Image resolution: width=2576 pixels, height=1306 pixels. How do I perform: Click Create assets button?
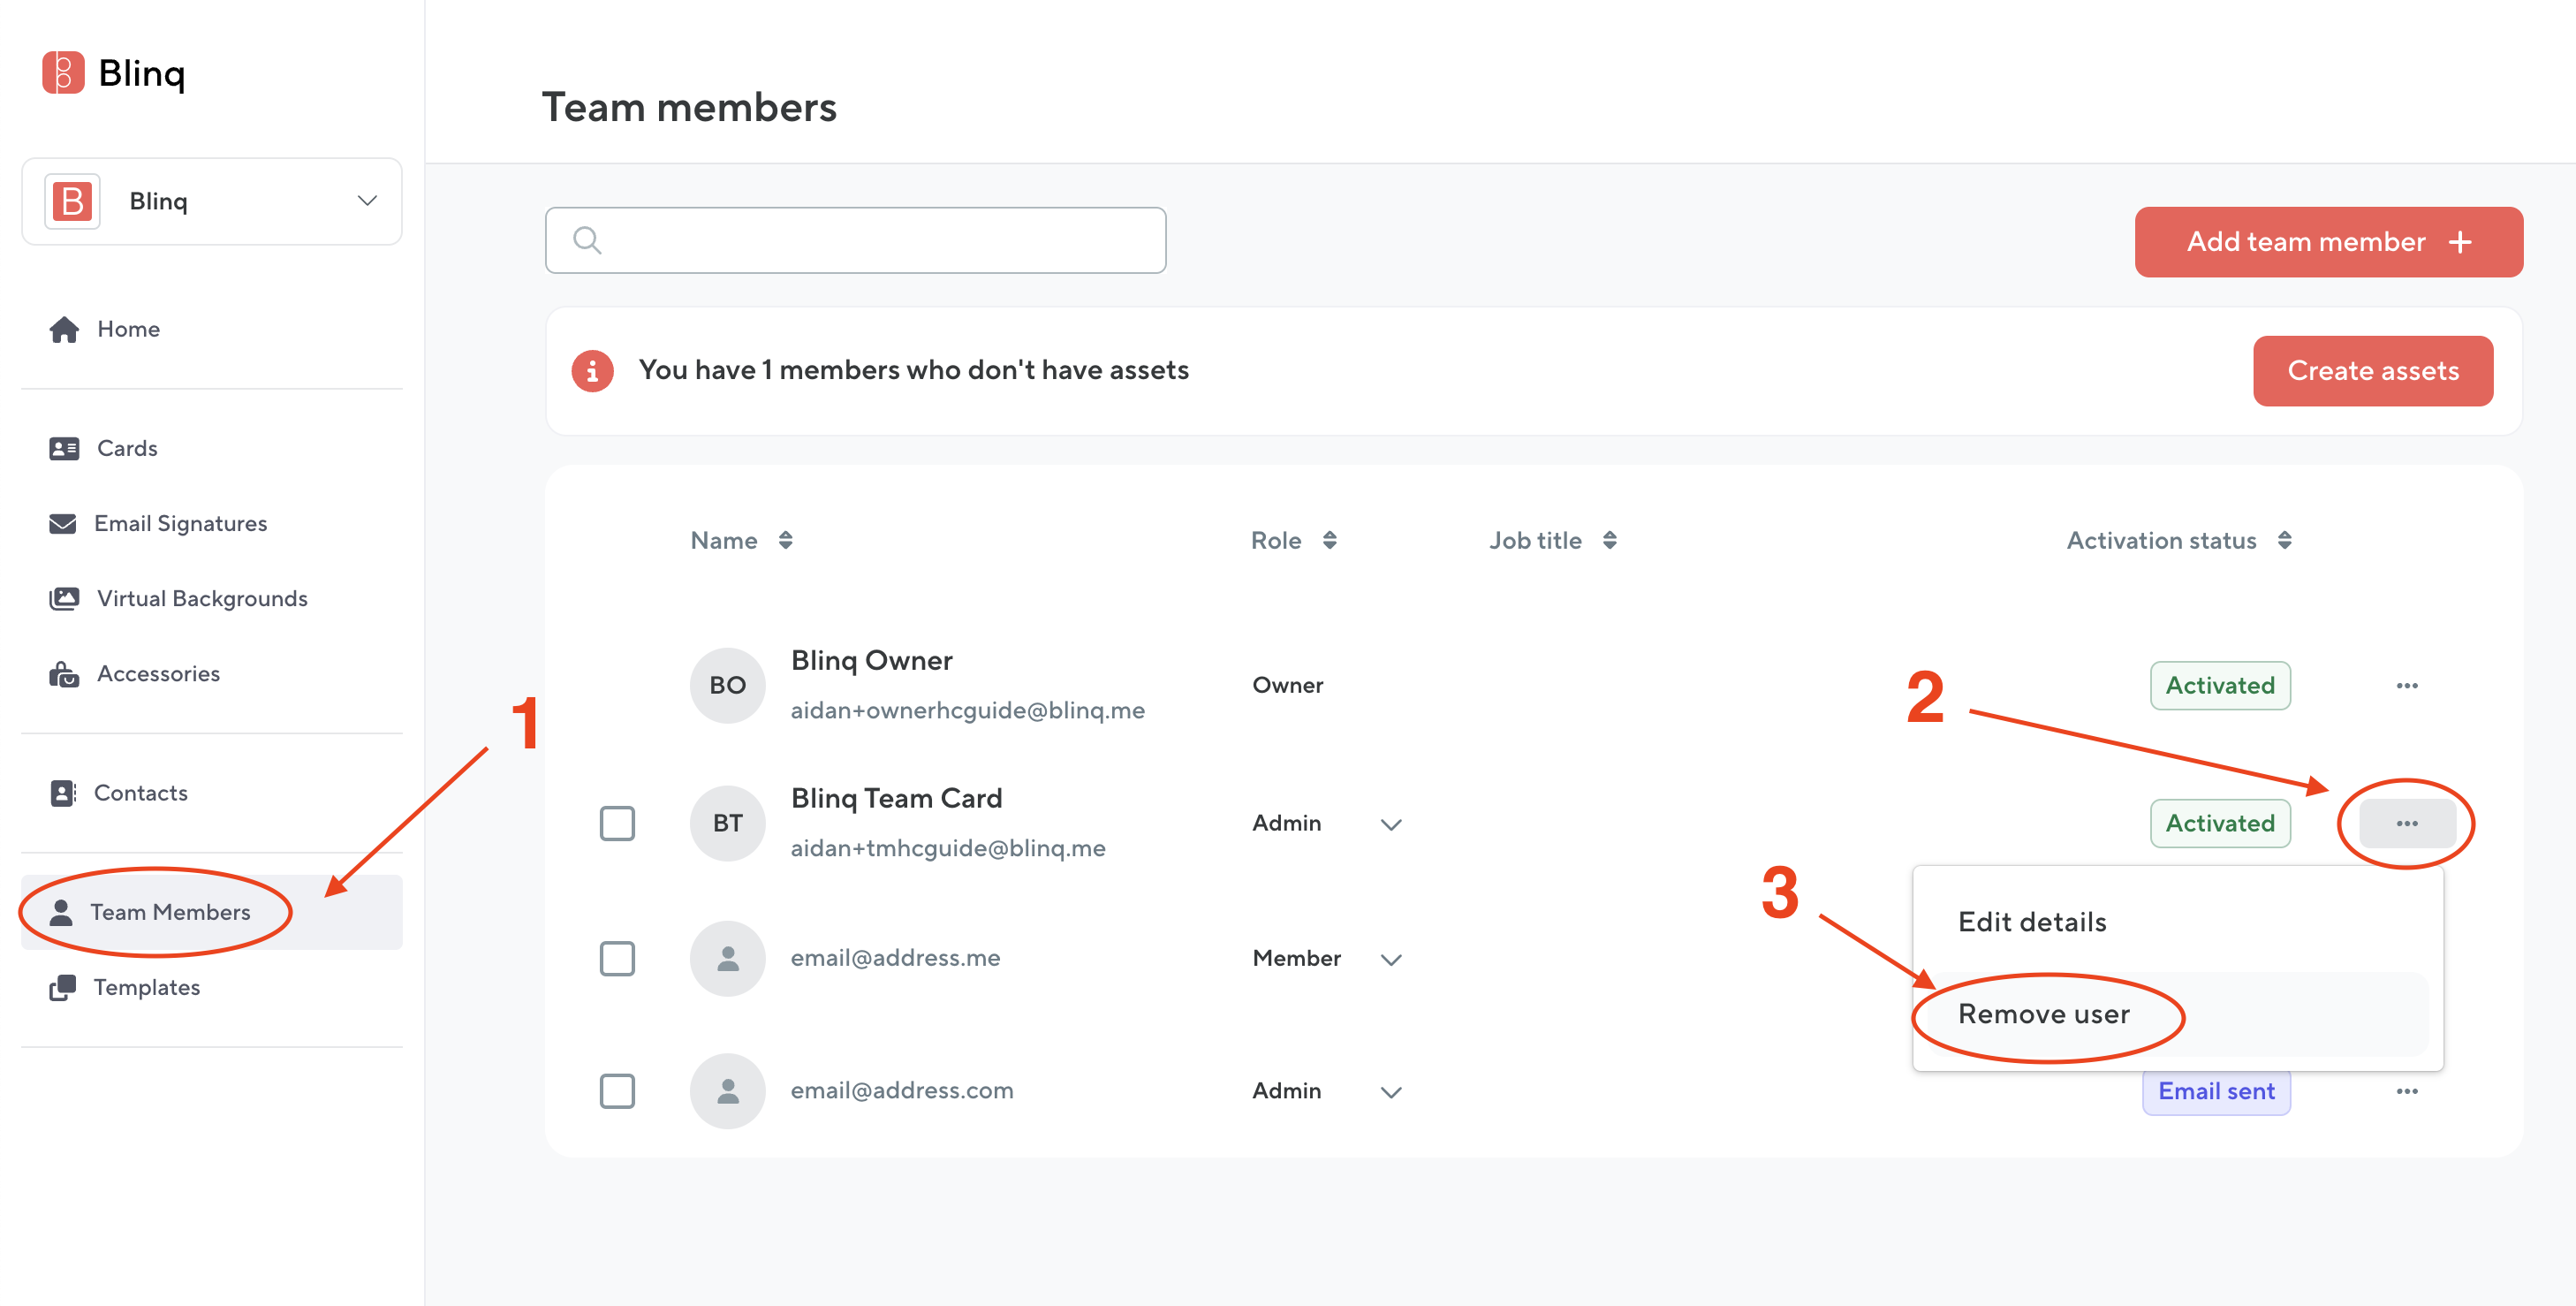[x=2373, y=371]
